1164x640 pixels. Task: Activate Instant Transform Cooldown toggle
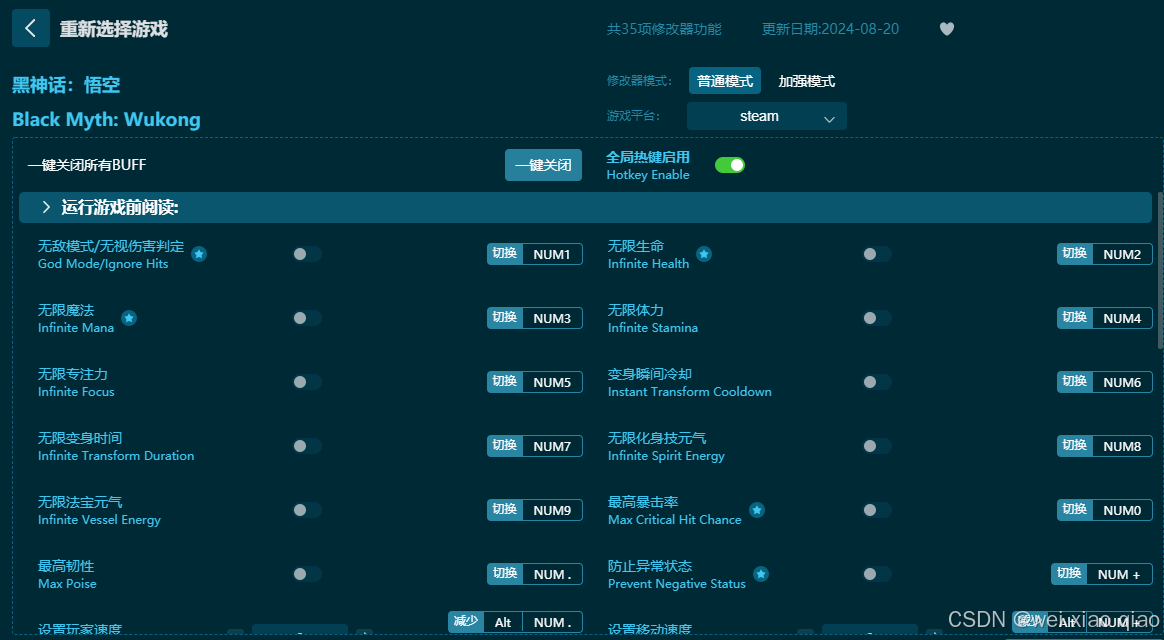click(877, 382)
